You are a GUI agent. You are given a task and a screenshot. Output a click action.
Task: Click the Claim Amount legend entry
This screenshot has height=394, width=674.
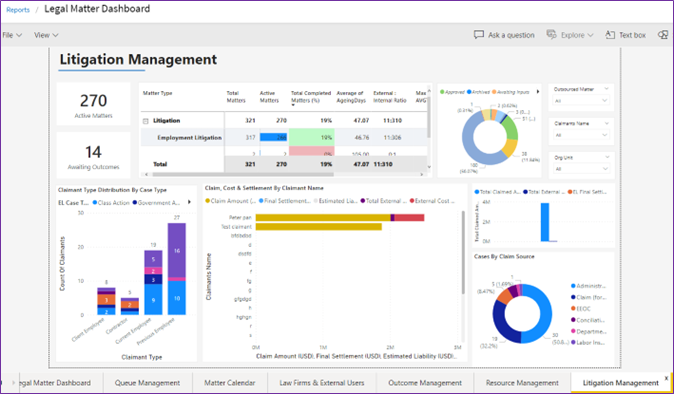pyautogui.click(x=230, y=201)
